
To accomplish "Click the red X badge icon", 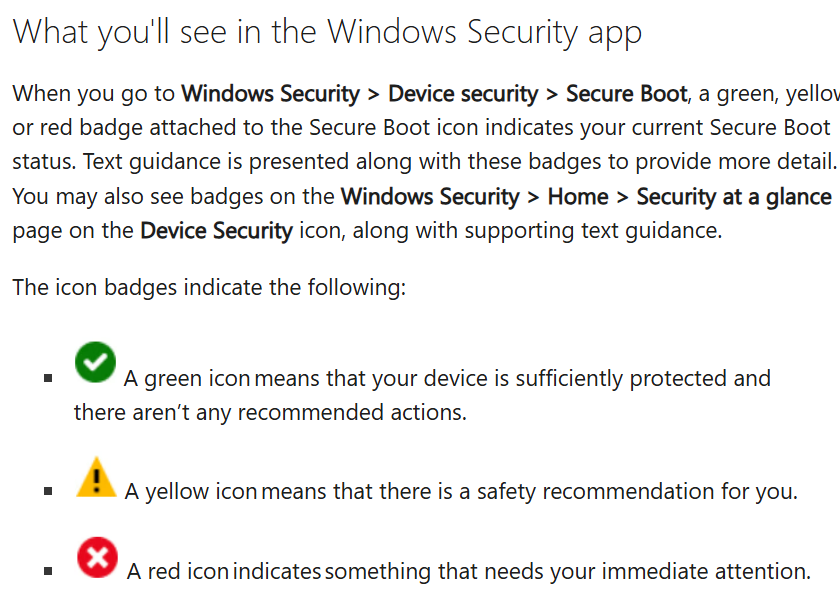I will 96,557.
